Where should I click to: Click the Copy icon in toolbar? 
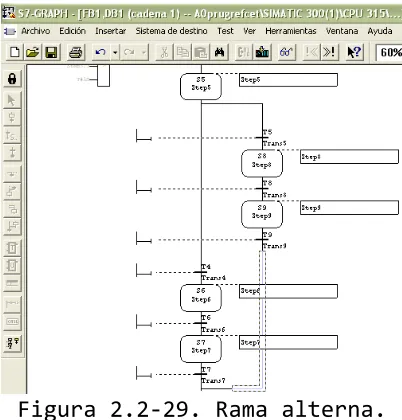[182, 52]
